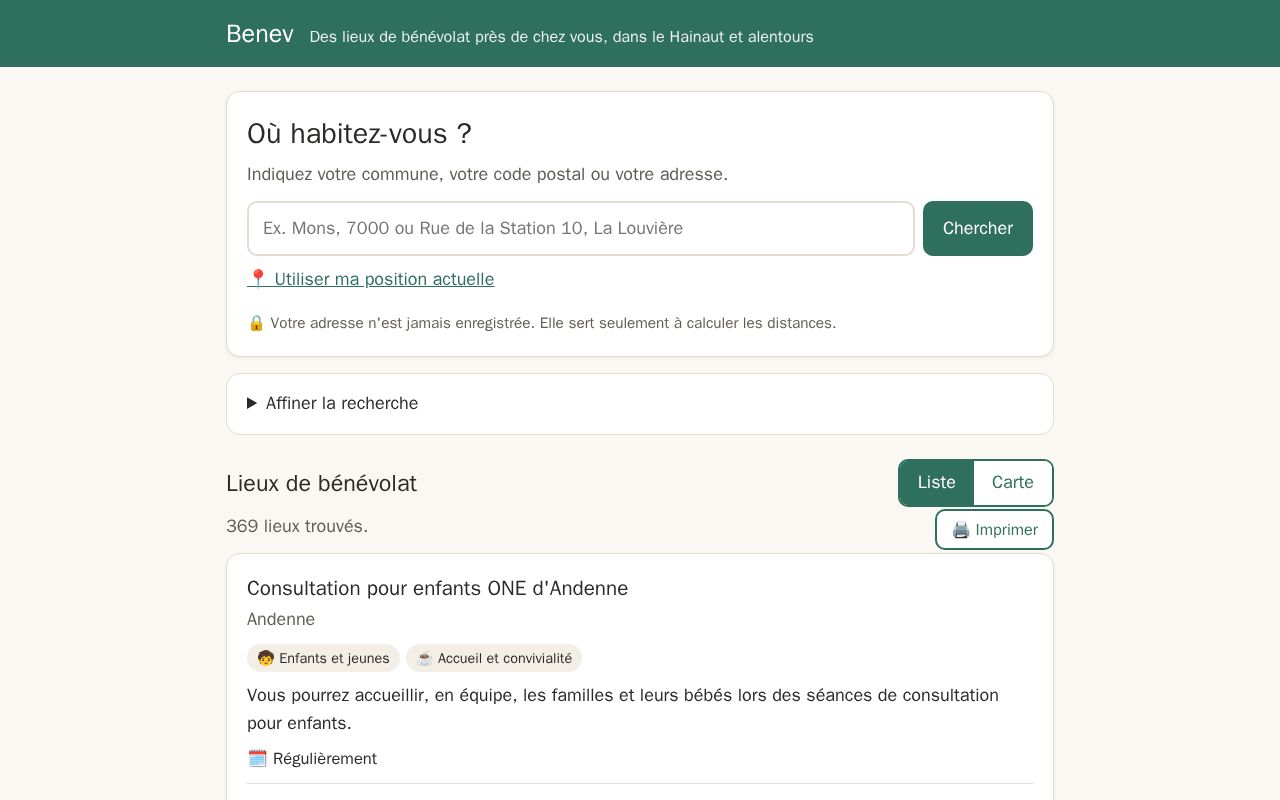Click the printer icon in Imprimer
1280x800 pixels.
961,530
